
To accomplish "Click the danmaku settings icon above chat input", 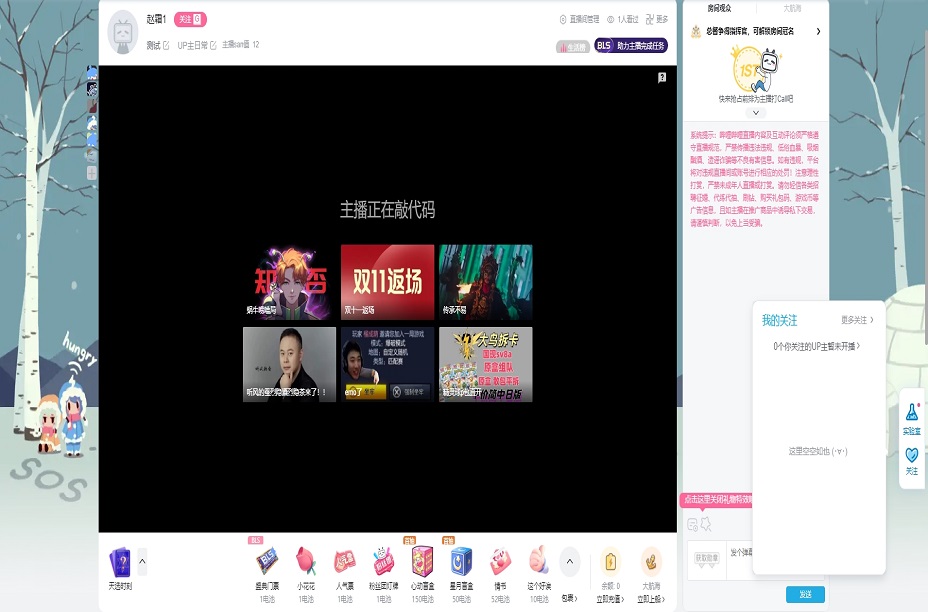I will pos(692,524).
